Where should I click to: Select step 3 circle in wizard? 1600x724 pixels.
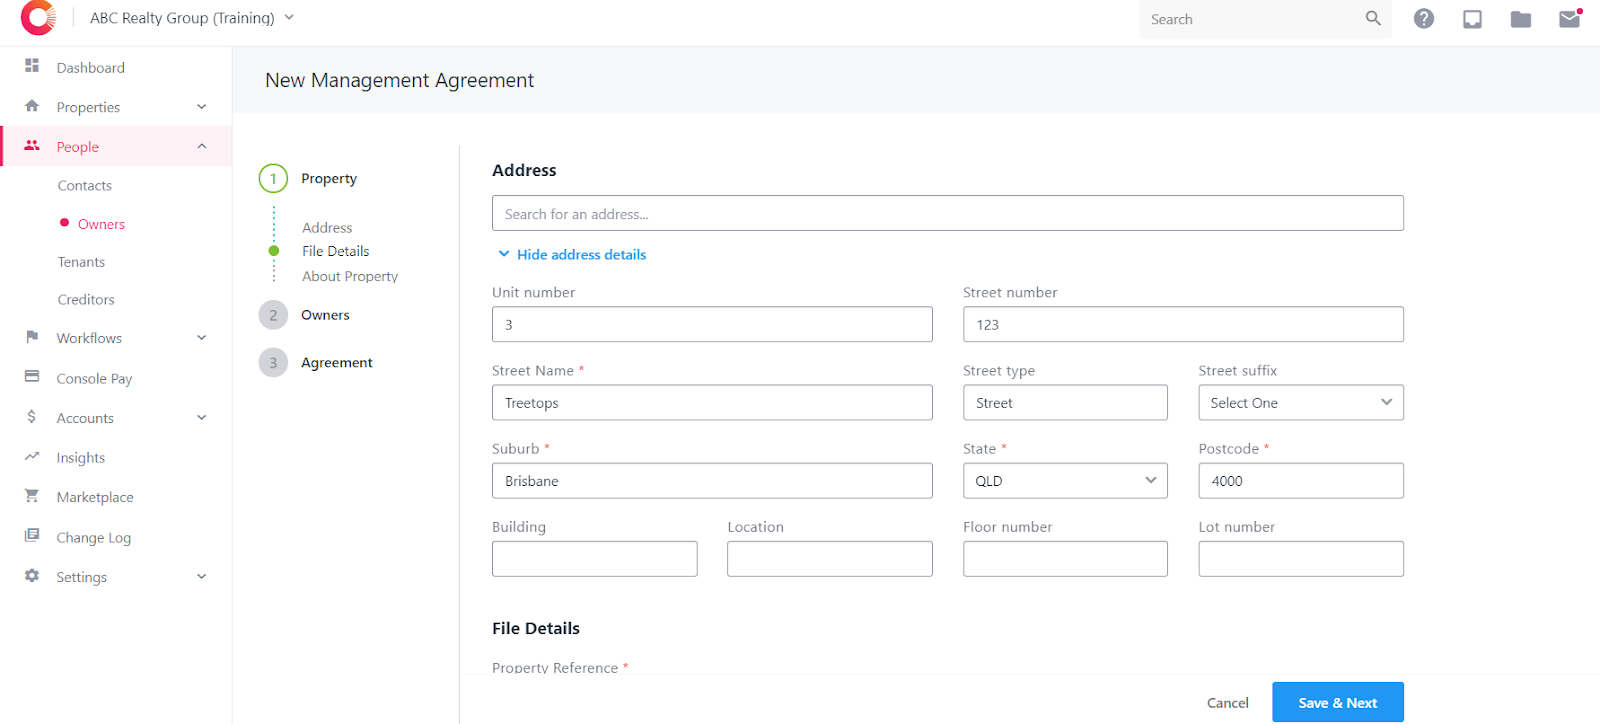coord(273,363)
